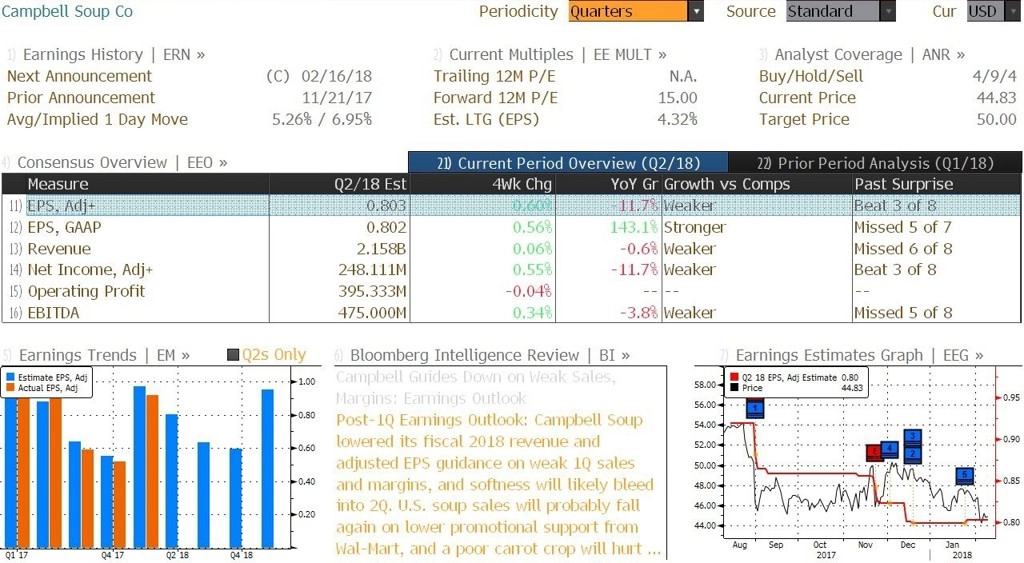The height and width of the screenshot is (563, 1024).
Task: Click Missed 6 of 8 for Revenue
Action: pos(903,249)
